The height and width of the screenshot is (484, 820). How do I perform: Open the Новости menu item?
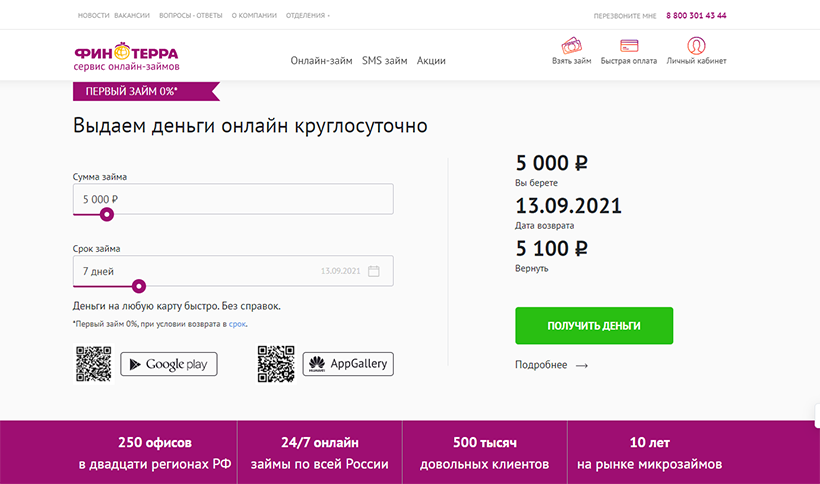pyautogui.click(x=93, y=16)
